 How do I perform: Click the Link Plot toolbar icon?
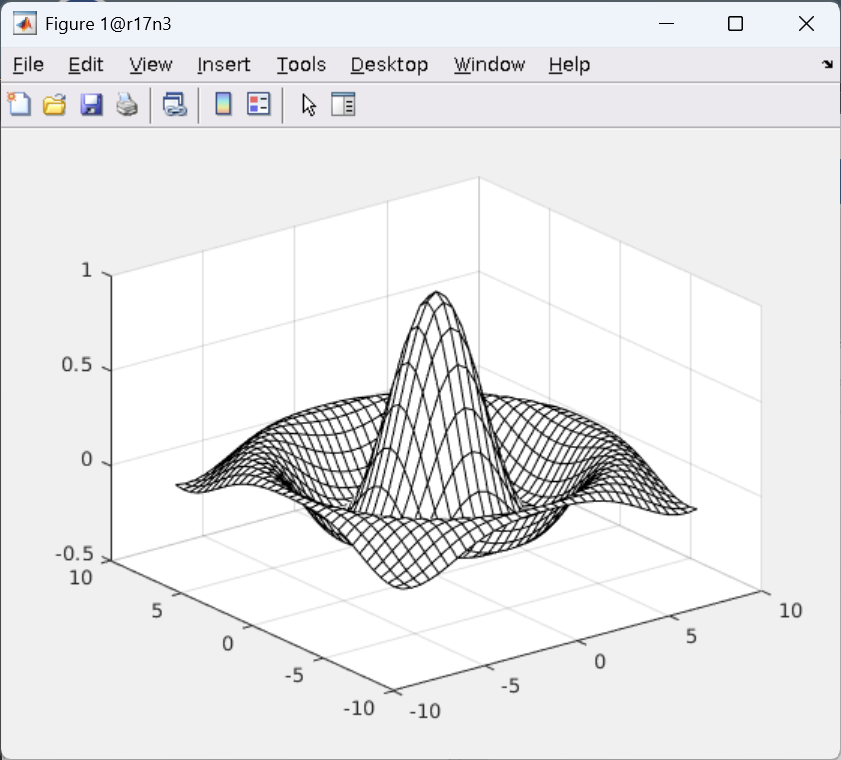(x=175, y=104)
